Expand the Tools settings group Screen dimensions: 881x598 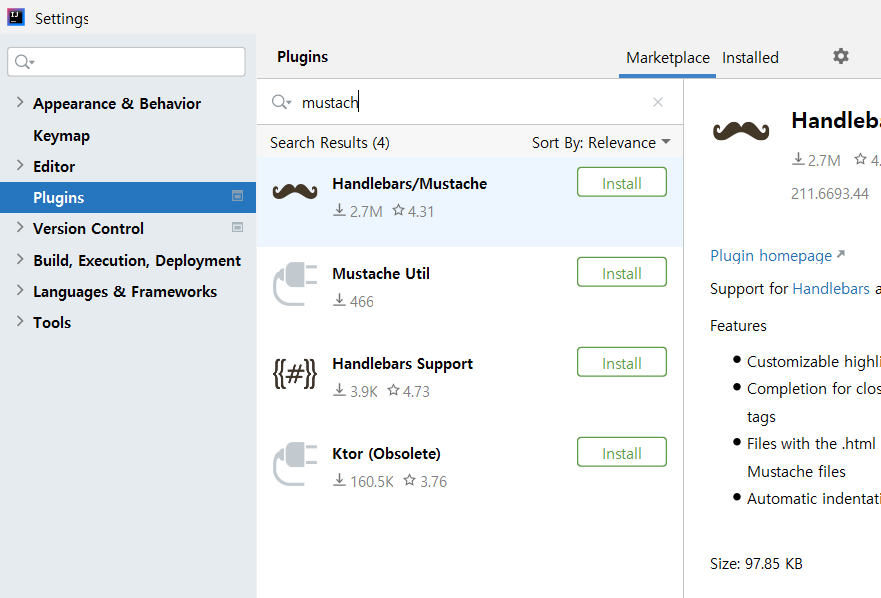pyautogui.click(x=20, y=321)
